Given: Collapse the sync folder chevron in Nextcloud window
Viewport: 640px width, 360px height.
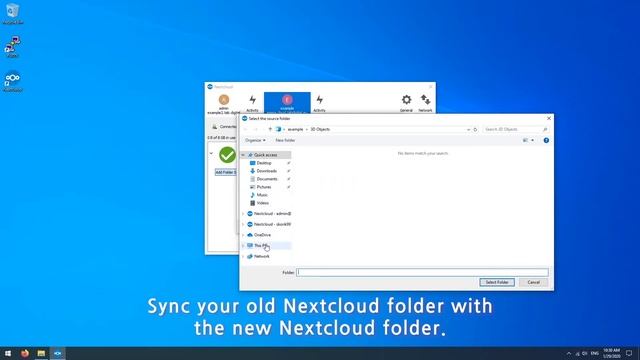Looking at the screenshot, I should (211, 153).
